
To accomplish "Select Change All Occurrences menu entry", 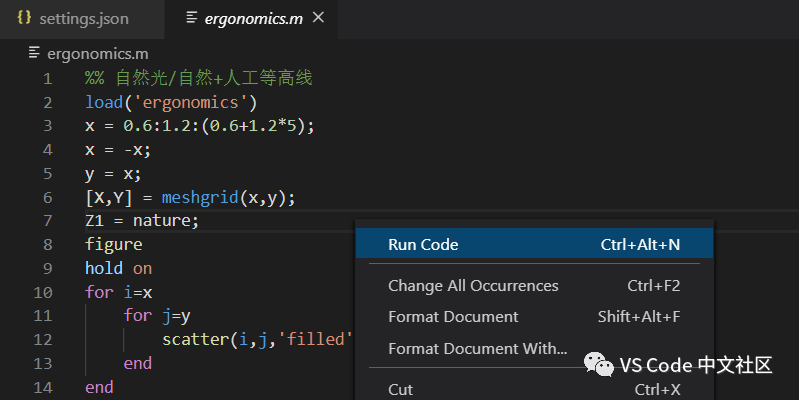I will (x=534, y=285).
